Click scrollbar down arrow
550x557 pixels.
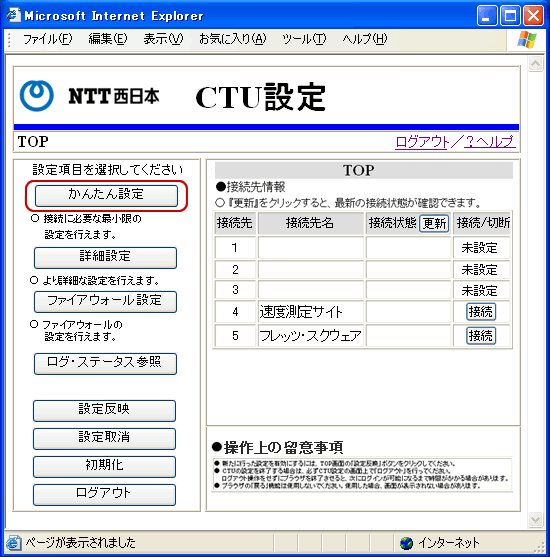[535, 519]
